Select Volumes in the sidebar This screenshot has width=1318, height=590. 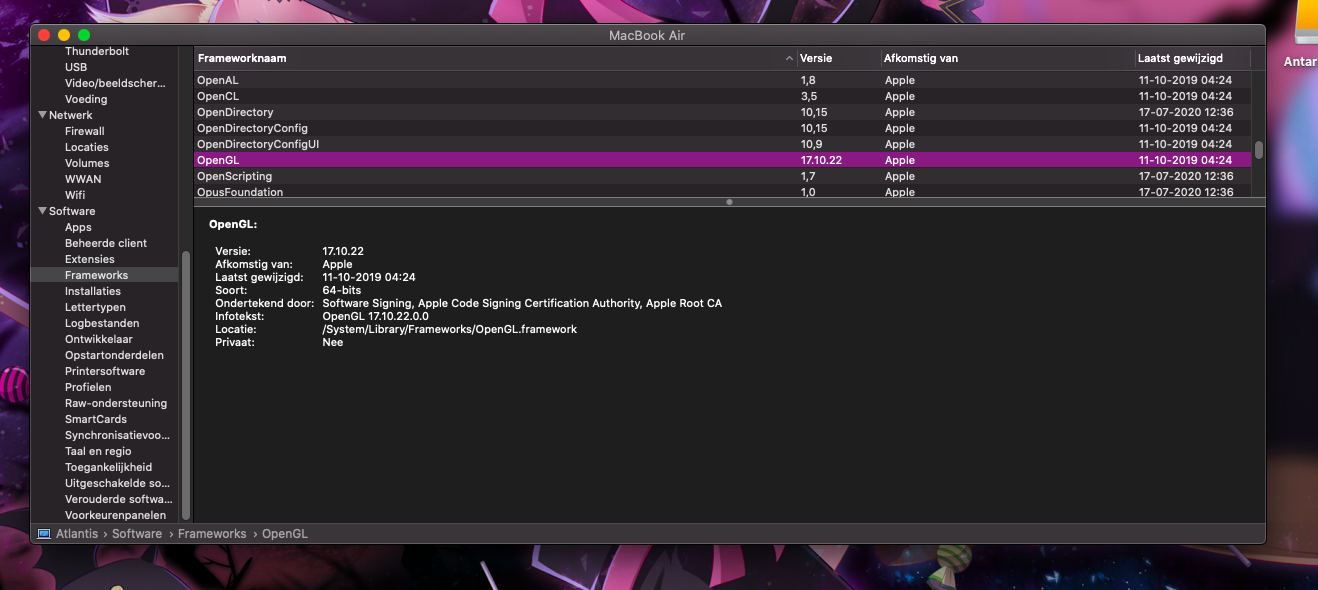87,163
